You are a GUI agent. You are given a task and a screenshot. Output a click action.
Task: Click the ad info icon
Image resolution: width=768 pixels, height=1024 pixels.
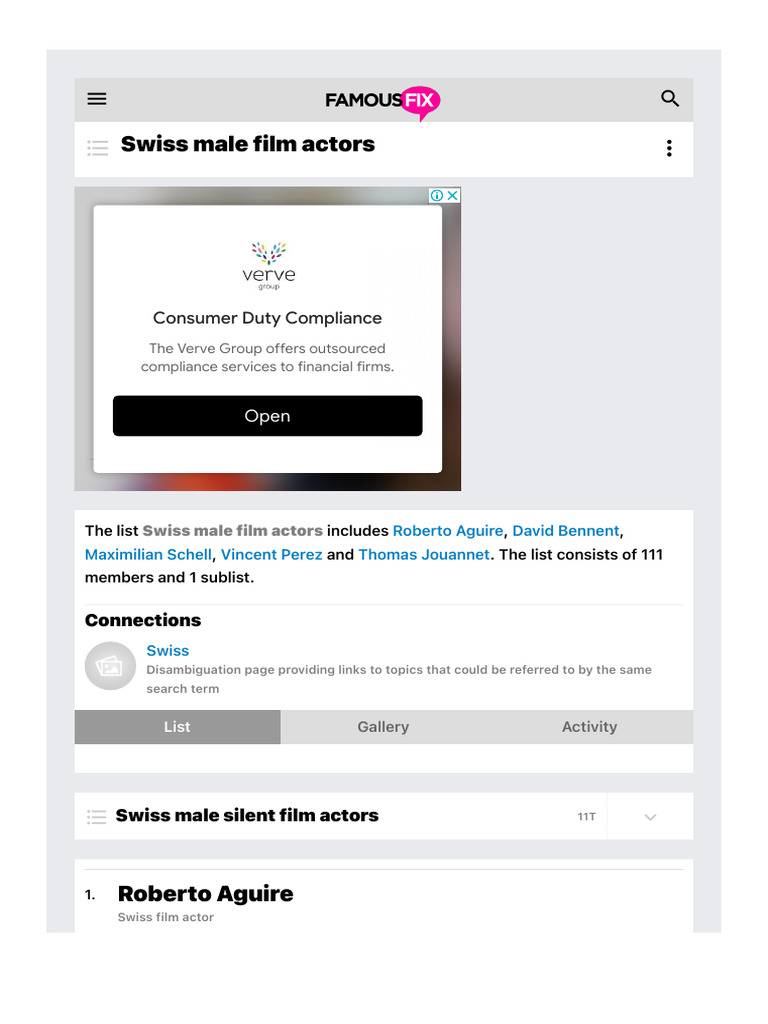pyautogui.click(x=437, y=196)
